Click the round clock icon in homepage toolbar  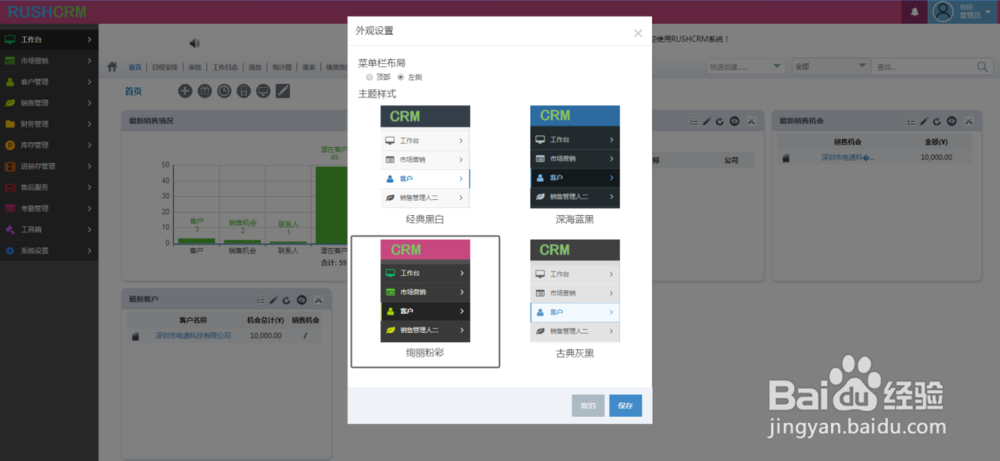point(224,91)
